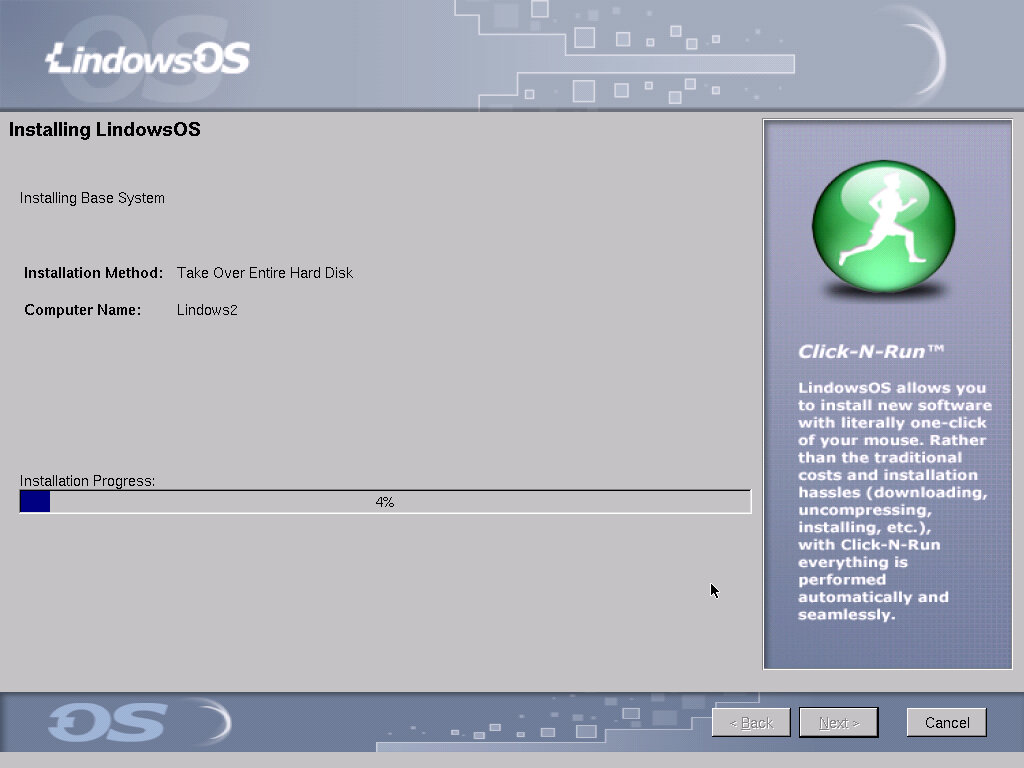Viewport: 1024px width, 768px height.
Task: Click the Lindows2 computer name value
Action: [x=207, y=310]
